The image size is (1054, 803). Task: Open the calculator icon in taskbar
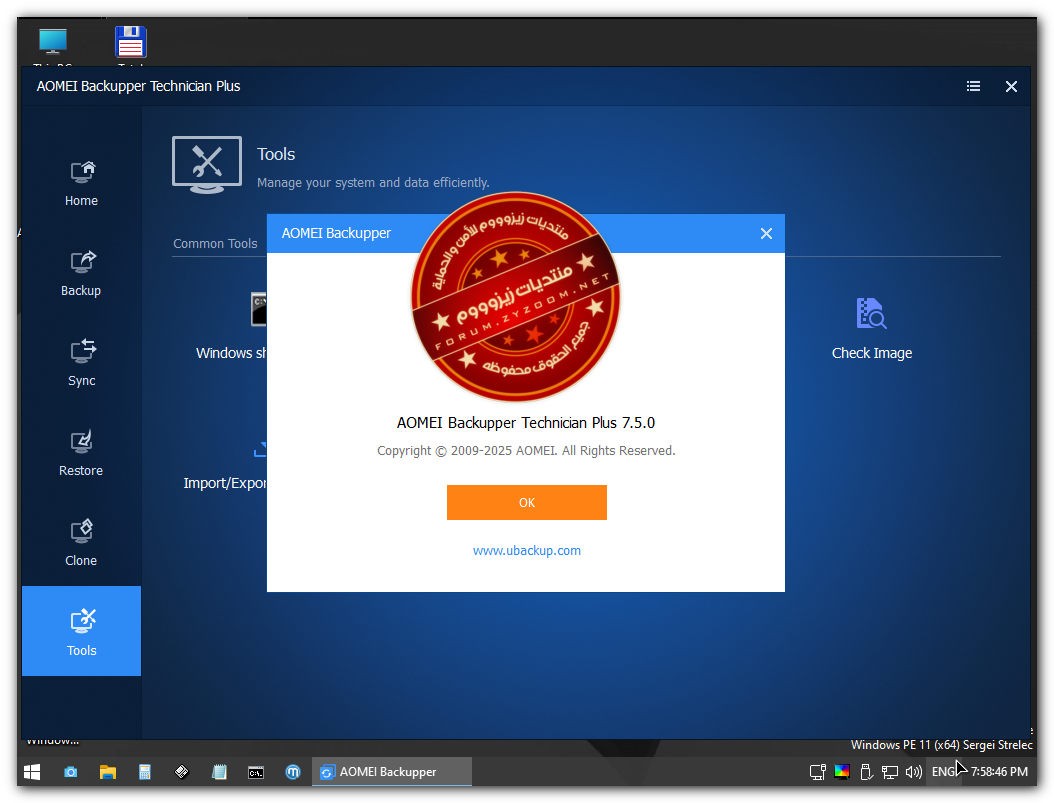145,772
